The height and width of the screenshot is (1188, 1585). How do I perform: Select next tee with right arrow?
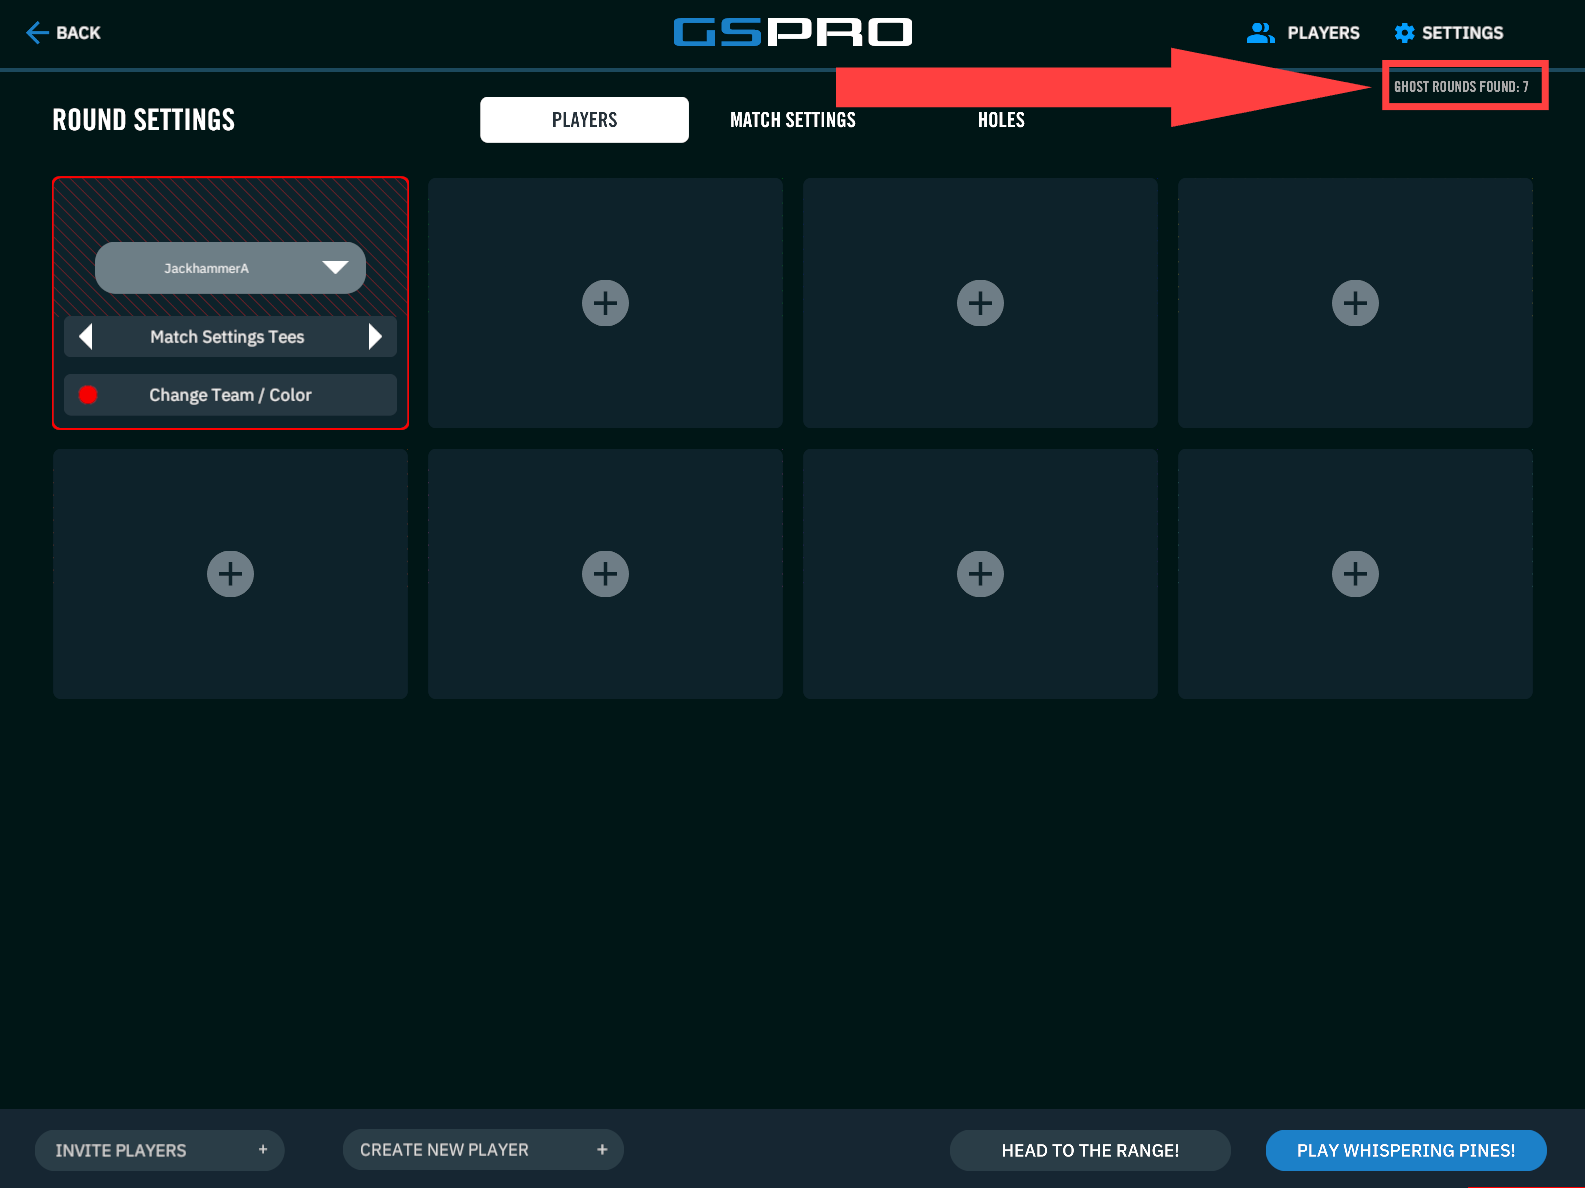coord(375,337)
